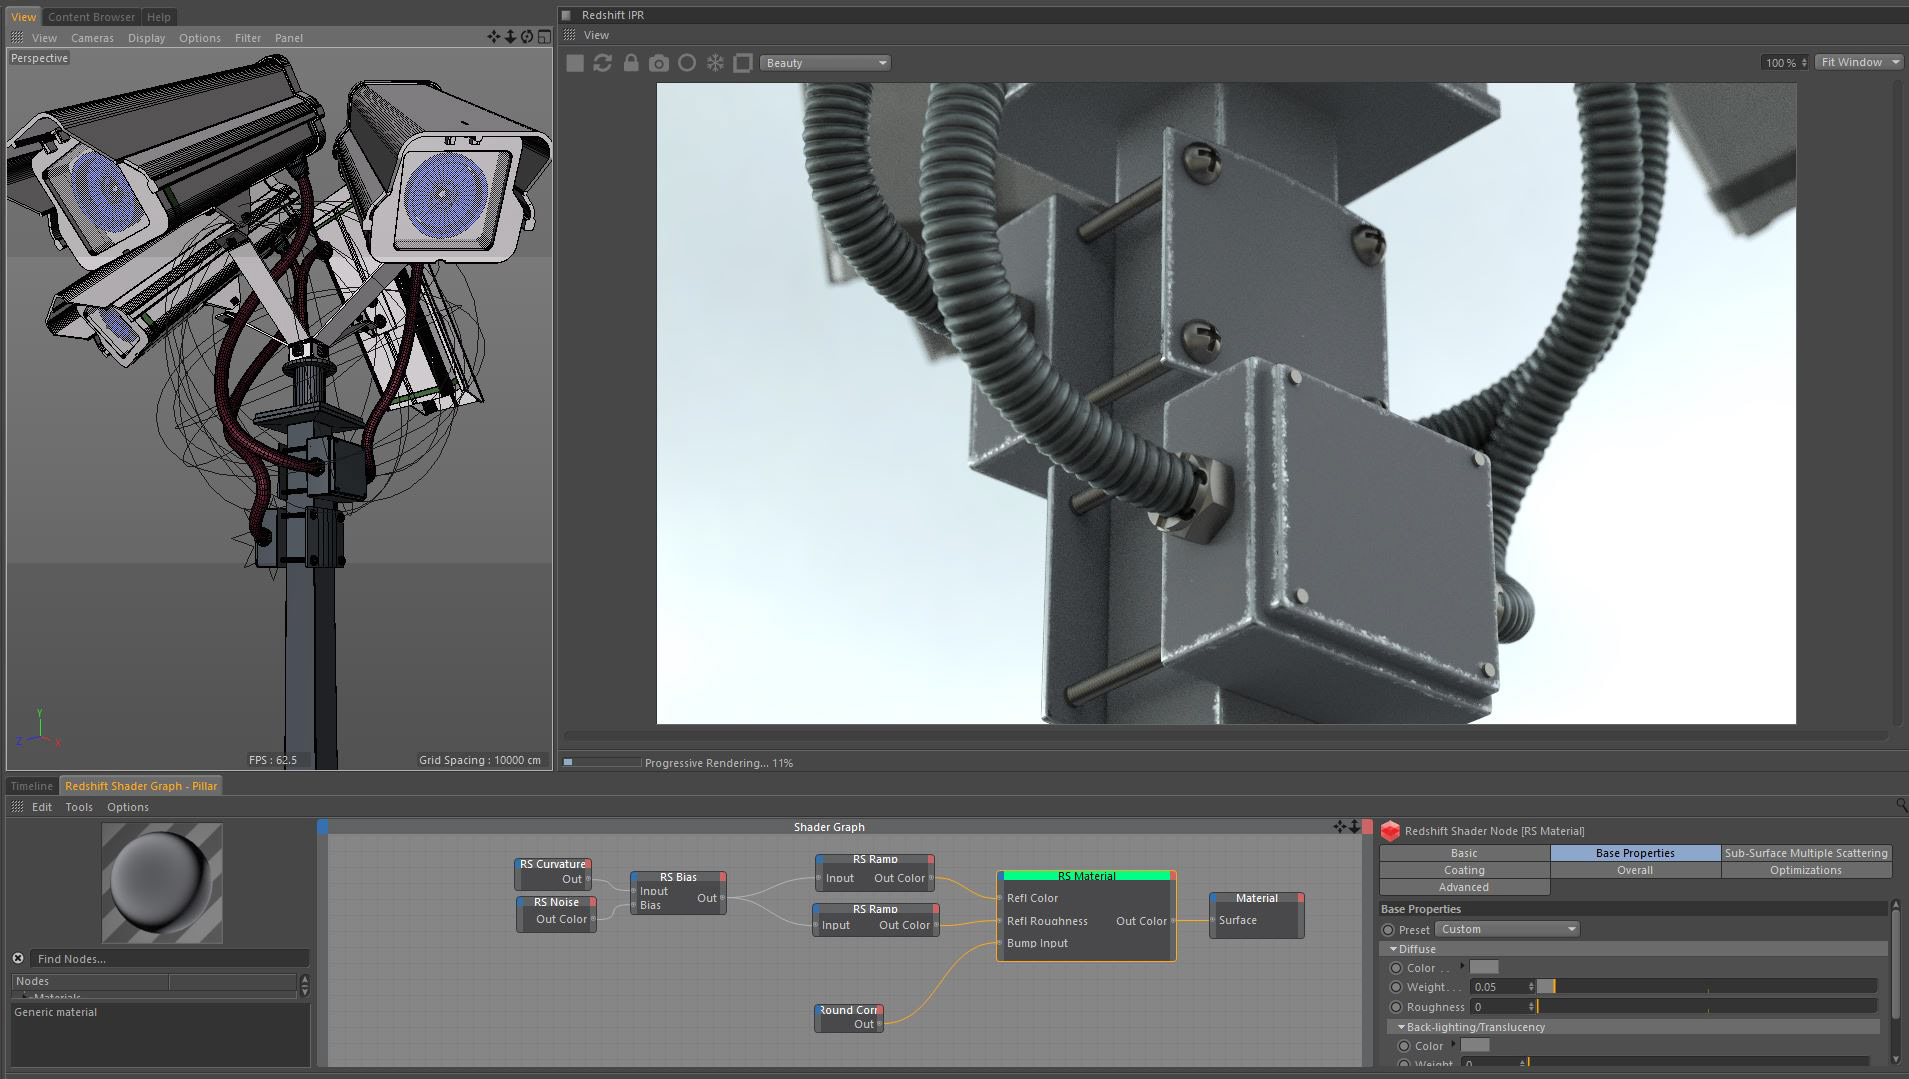
Task: Toggle the Preset animation circle
Action: click(1388, 930)
